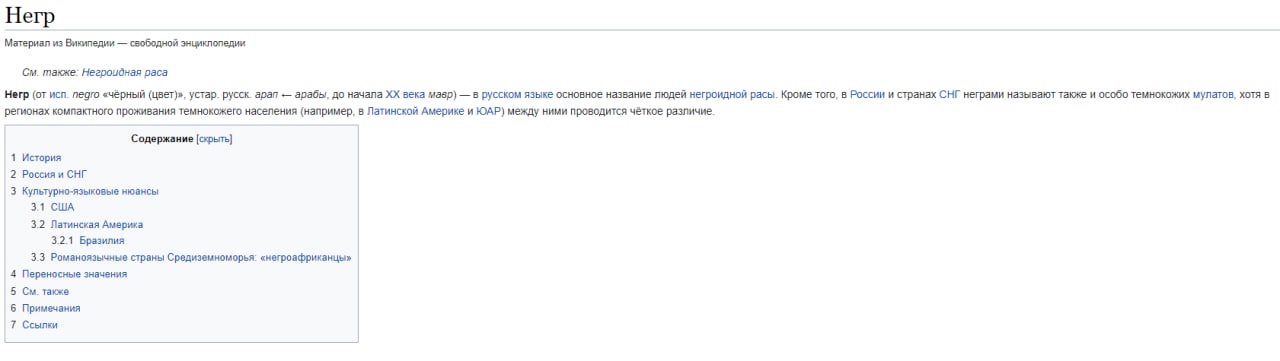Follow the негроидной расы link in intro

pyautogui.click(x=732, y=94)
